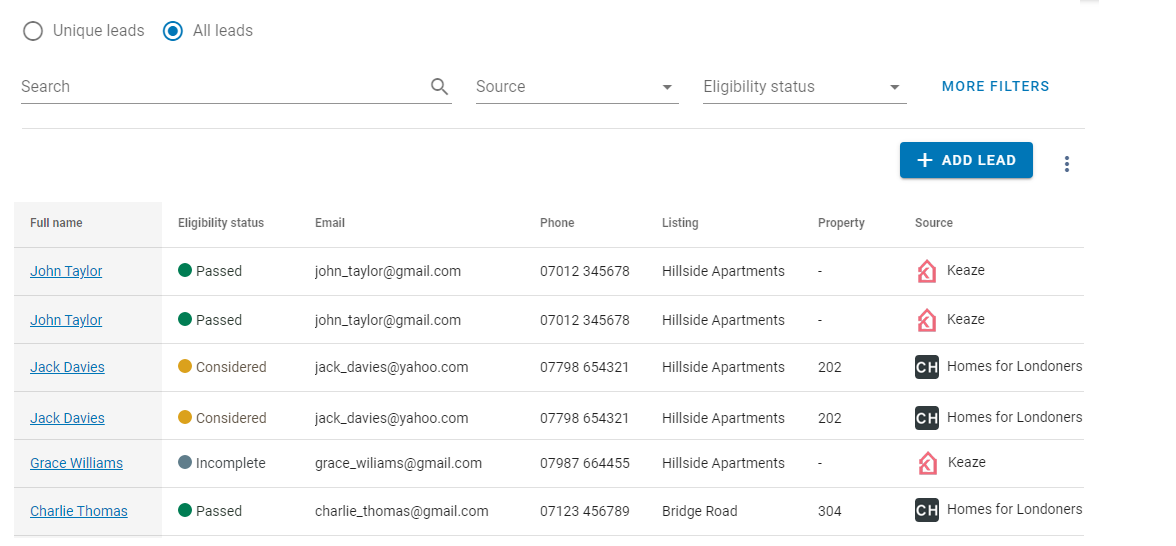Click the CH logo in Charlie Thomas row
Screen dimensions: 1176x546
pyautogui.click(x=927, y=511)
